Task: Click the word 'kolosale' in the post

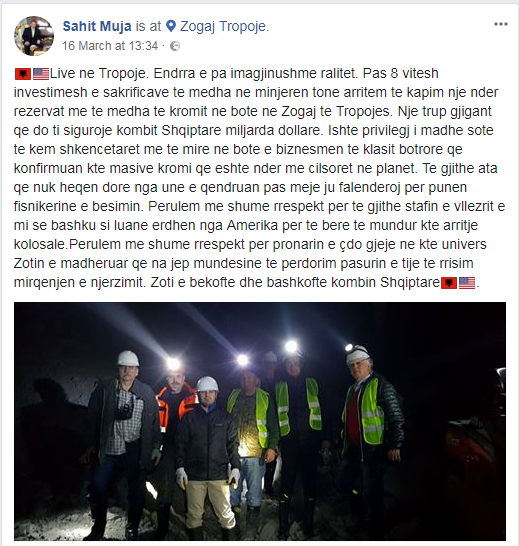Action: coord(40,244)
